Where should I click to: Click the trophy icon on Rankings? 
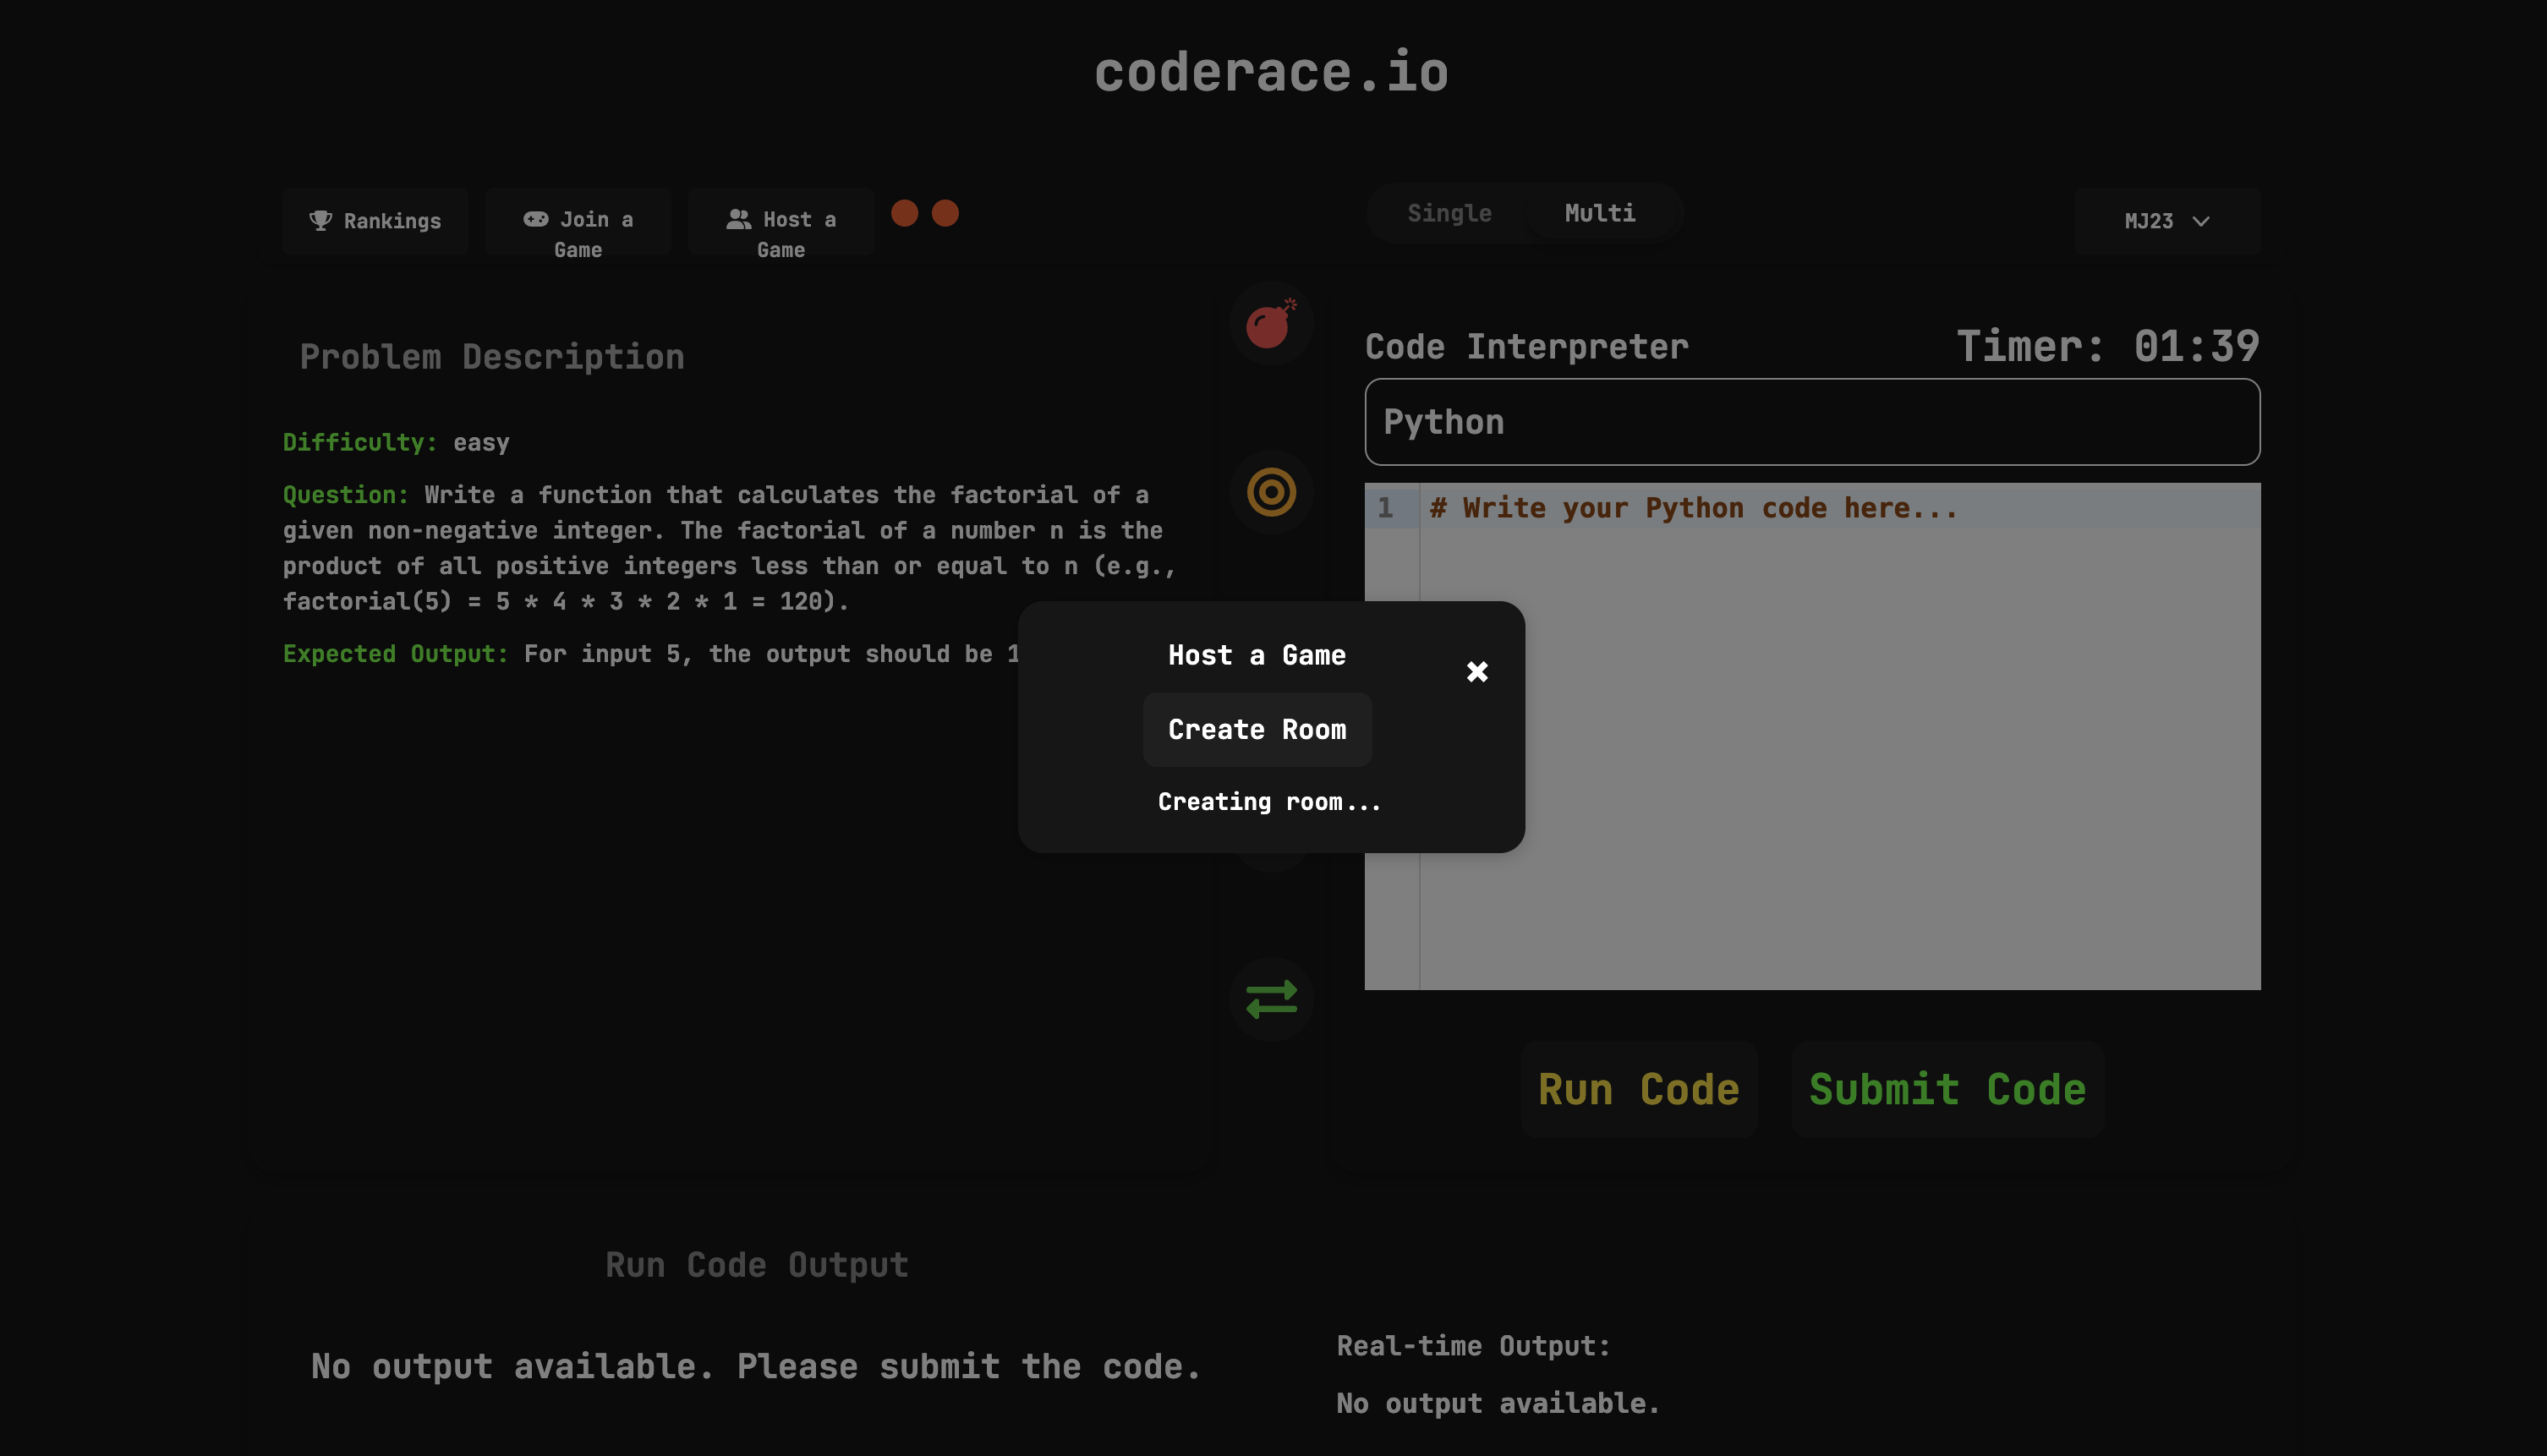click(x=320, y=220)
